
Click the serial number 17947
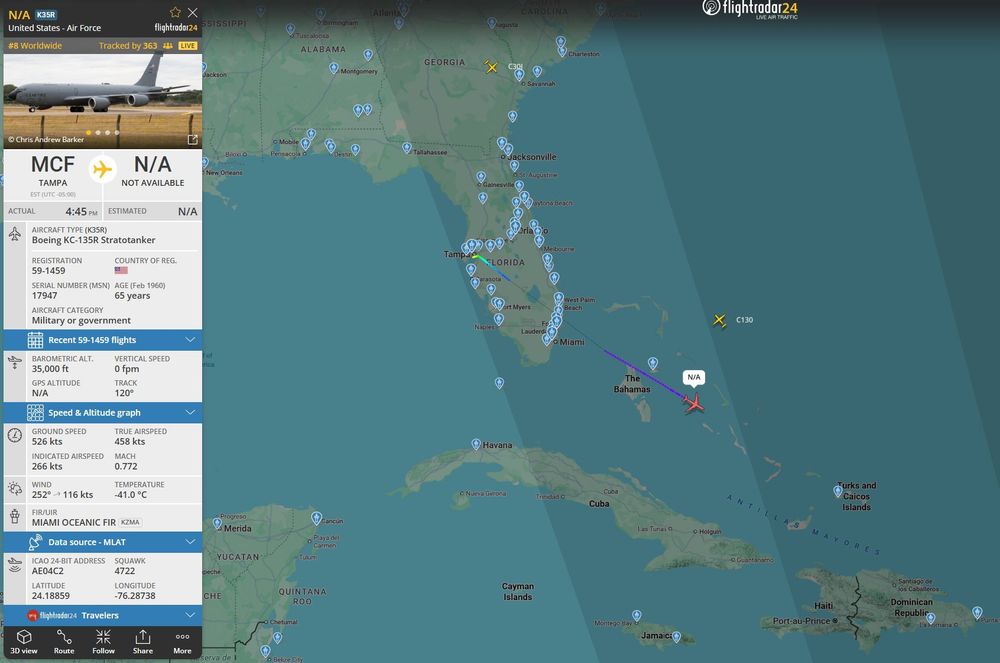pos(45,296)
